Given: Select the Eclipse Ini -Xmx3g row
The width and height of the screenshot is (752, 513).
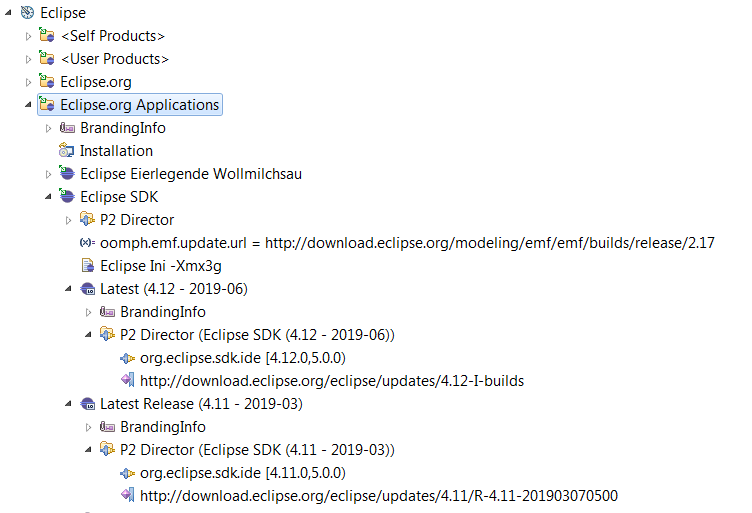Looking at the screenshot, I should pos(161,266).
